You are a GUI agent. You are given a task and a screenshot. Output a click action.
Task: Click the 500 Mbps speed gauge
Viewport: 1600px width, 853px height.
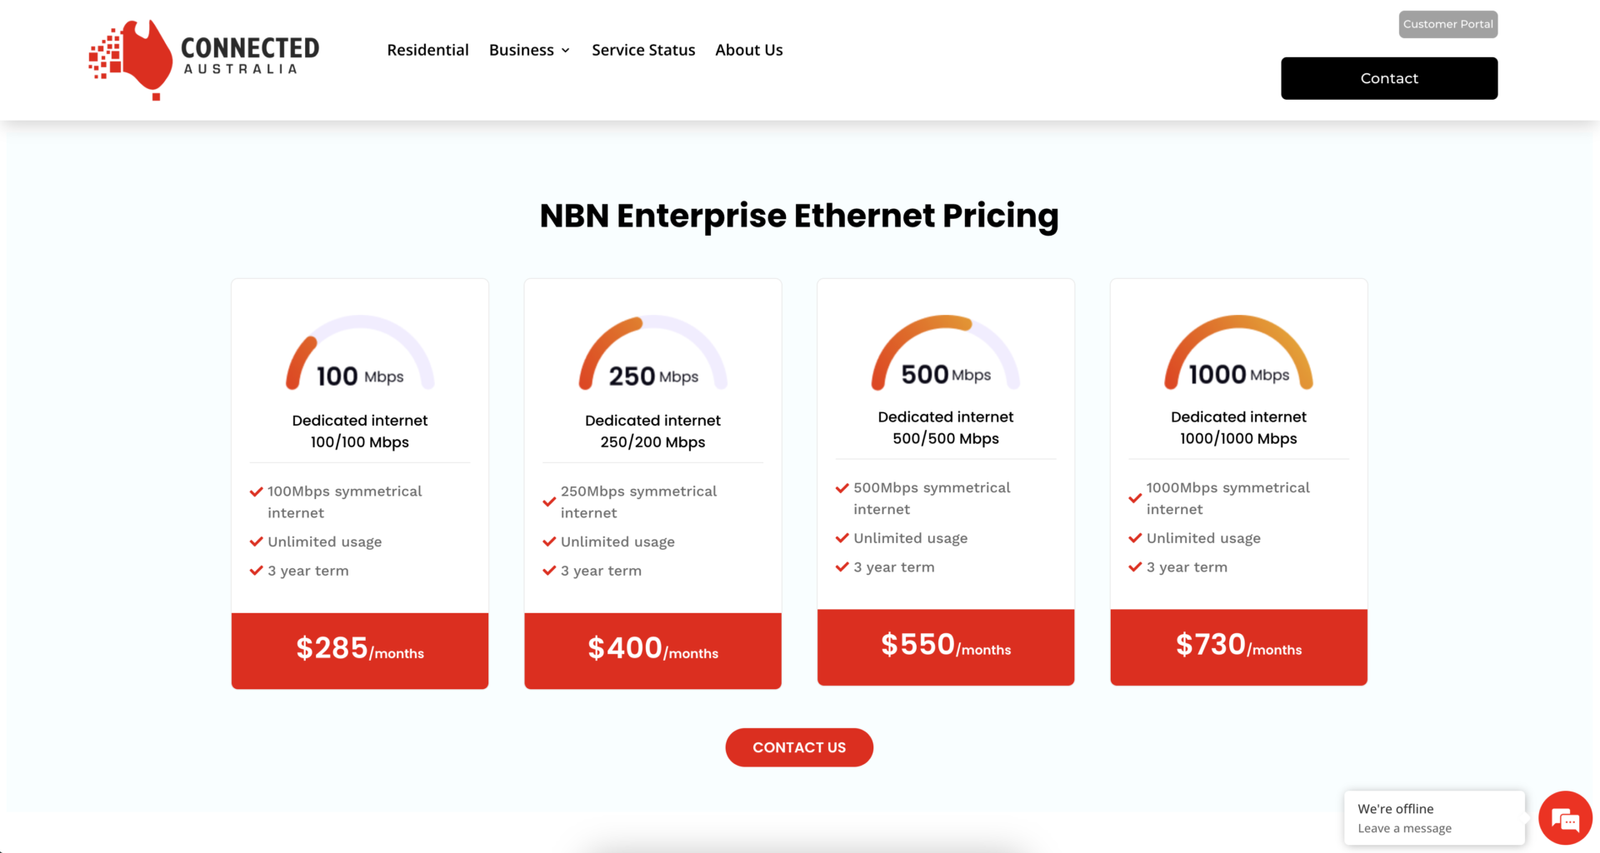pyautogui.click(x=946, y=352)
